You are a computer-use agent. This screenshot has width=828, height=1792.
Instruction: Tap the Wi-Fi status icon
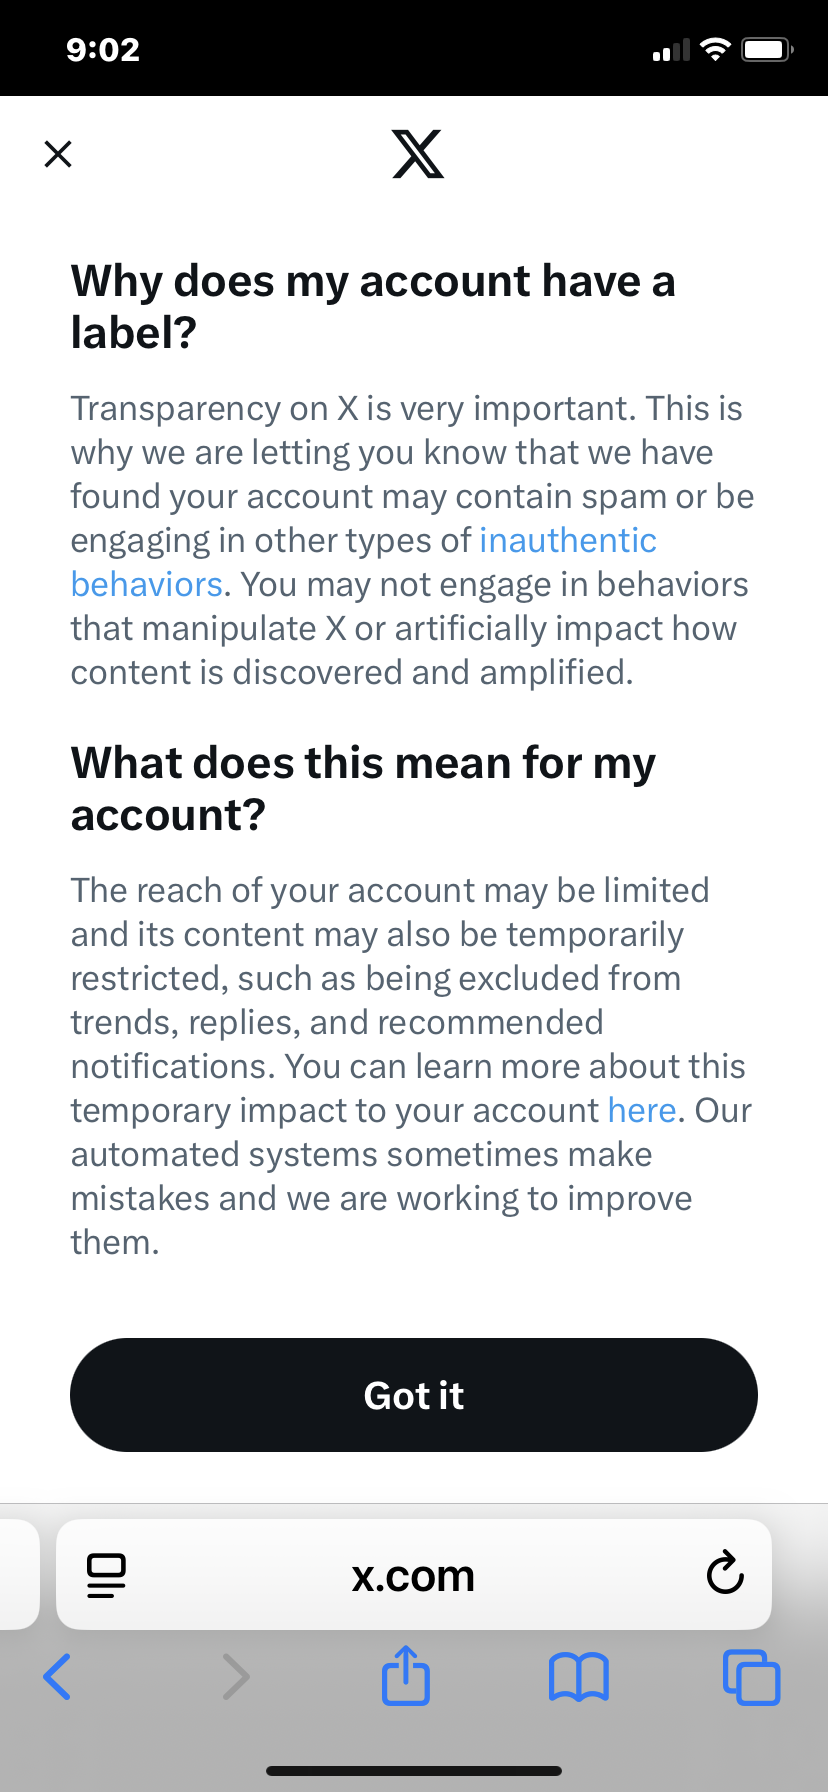[x=715, y=49]
